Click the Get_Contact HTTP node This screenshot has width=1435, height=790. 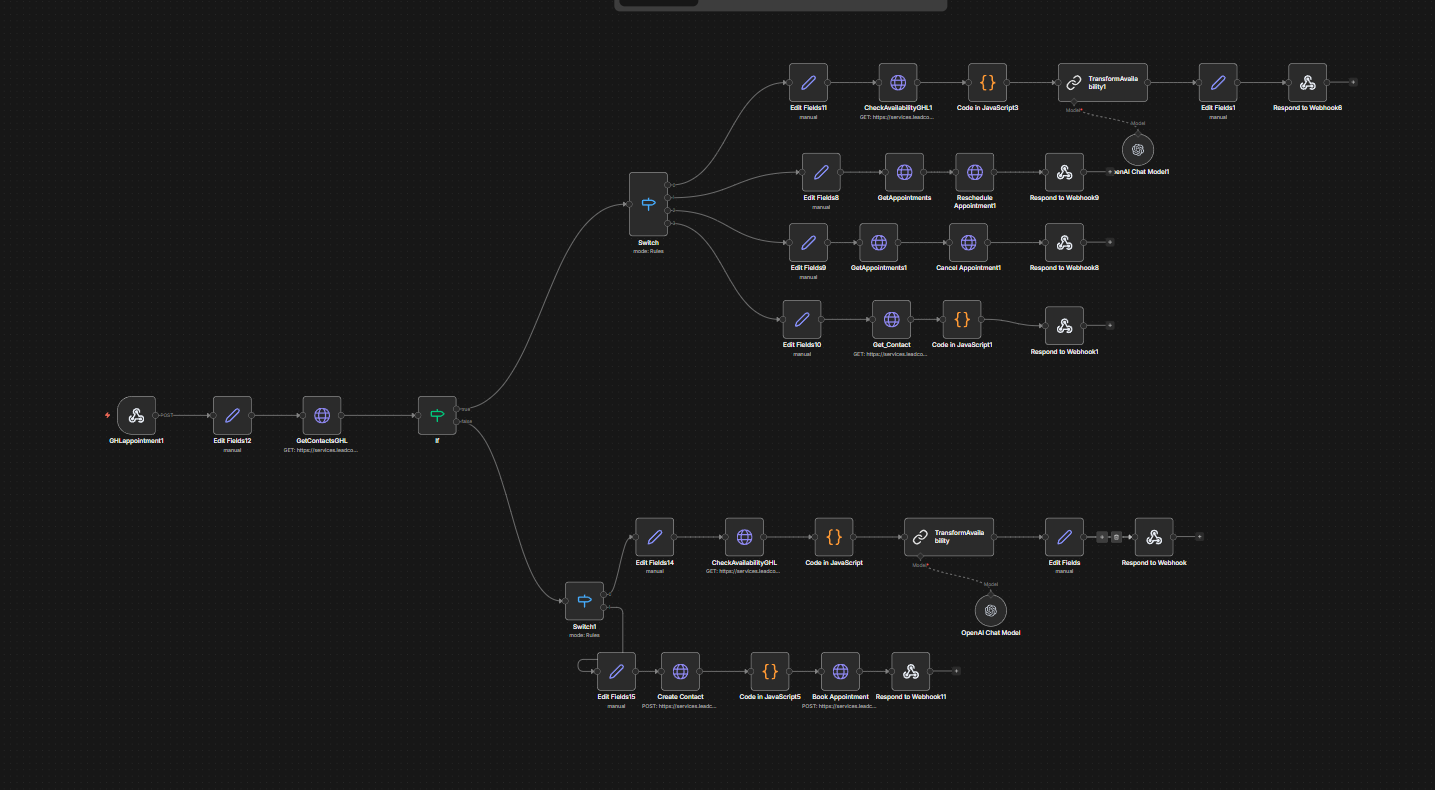pos(891,319)
